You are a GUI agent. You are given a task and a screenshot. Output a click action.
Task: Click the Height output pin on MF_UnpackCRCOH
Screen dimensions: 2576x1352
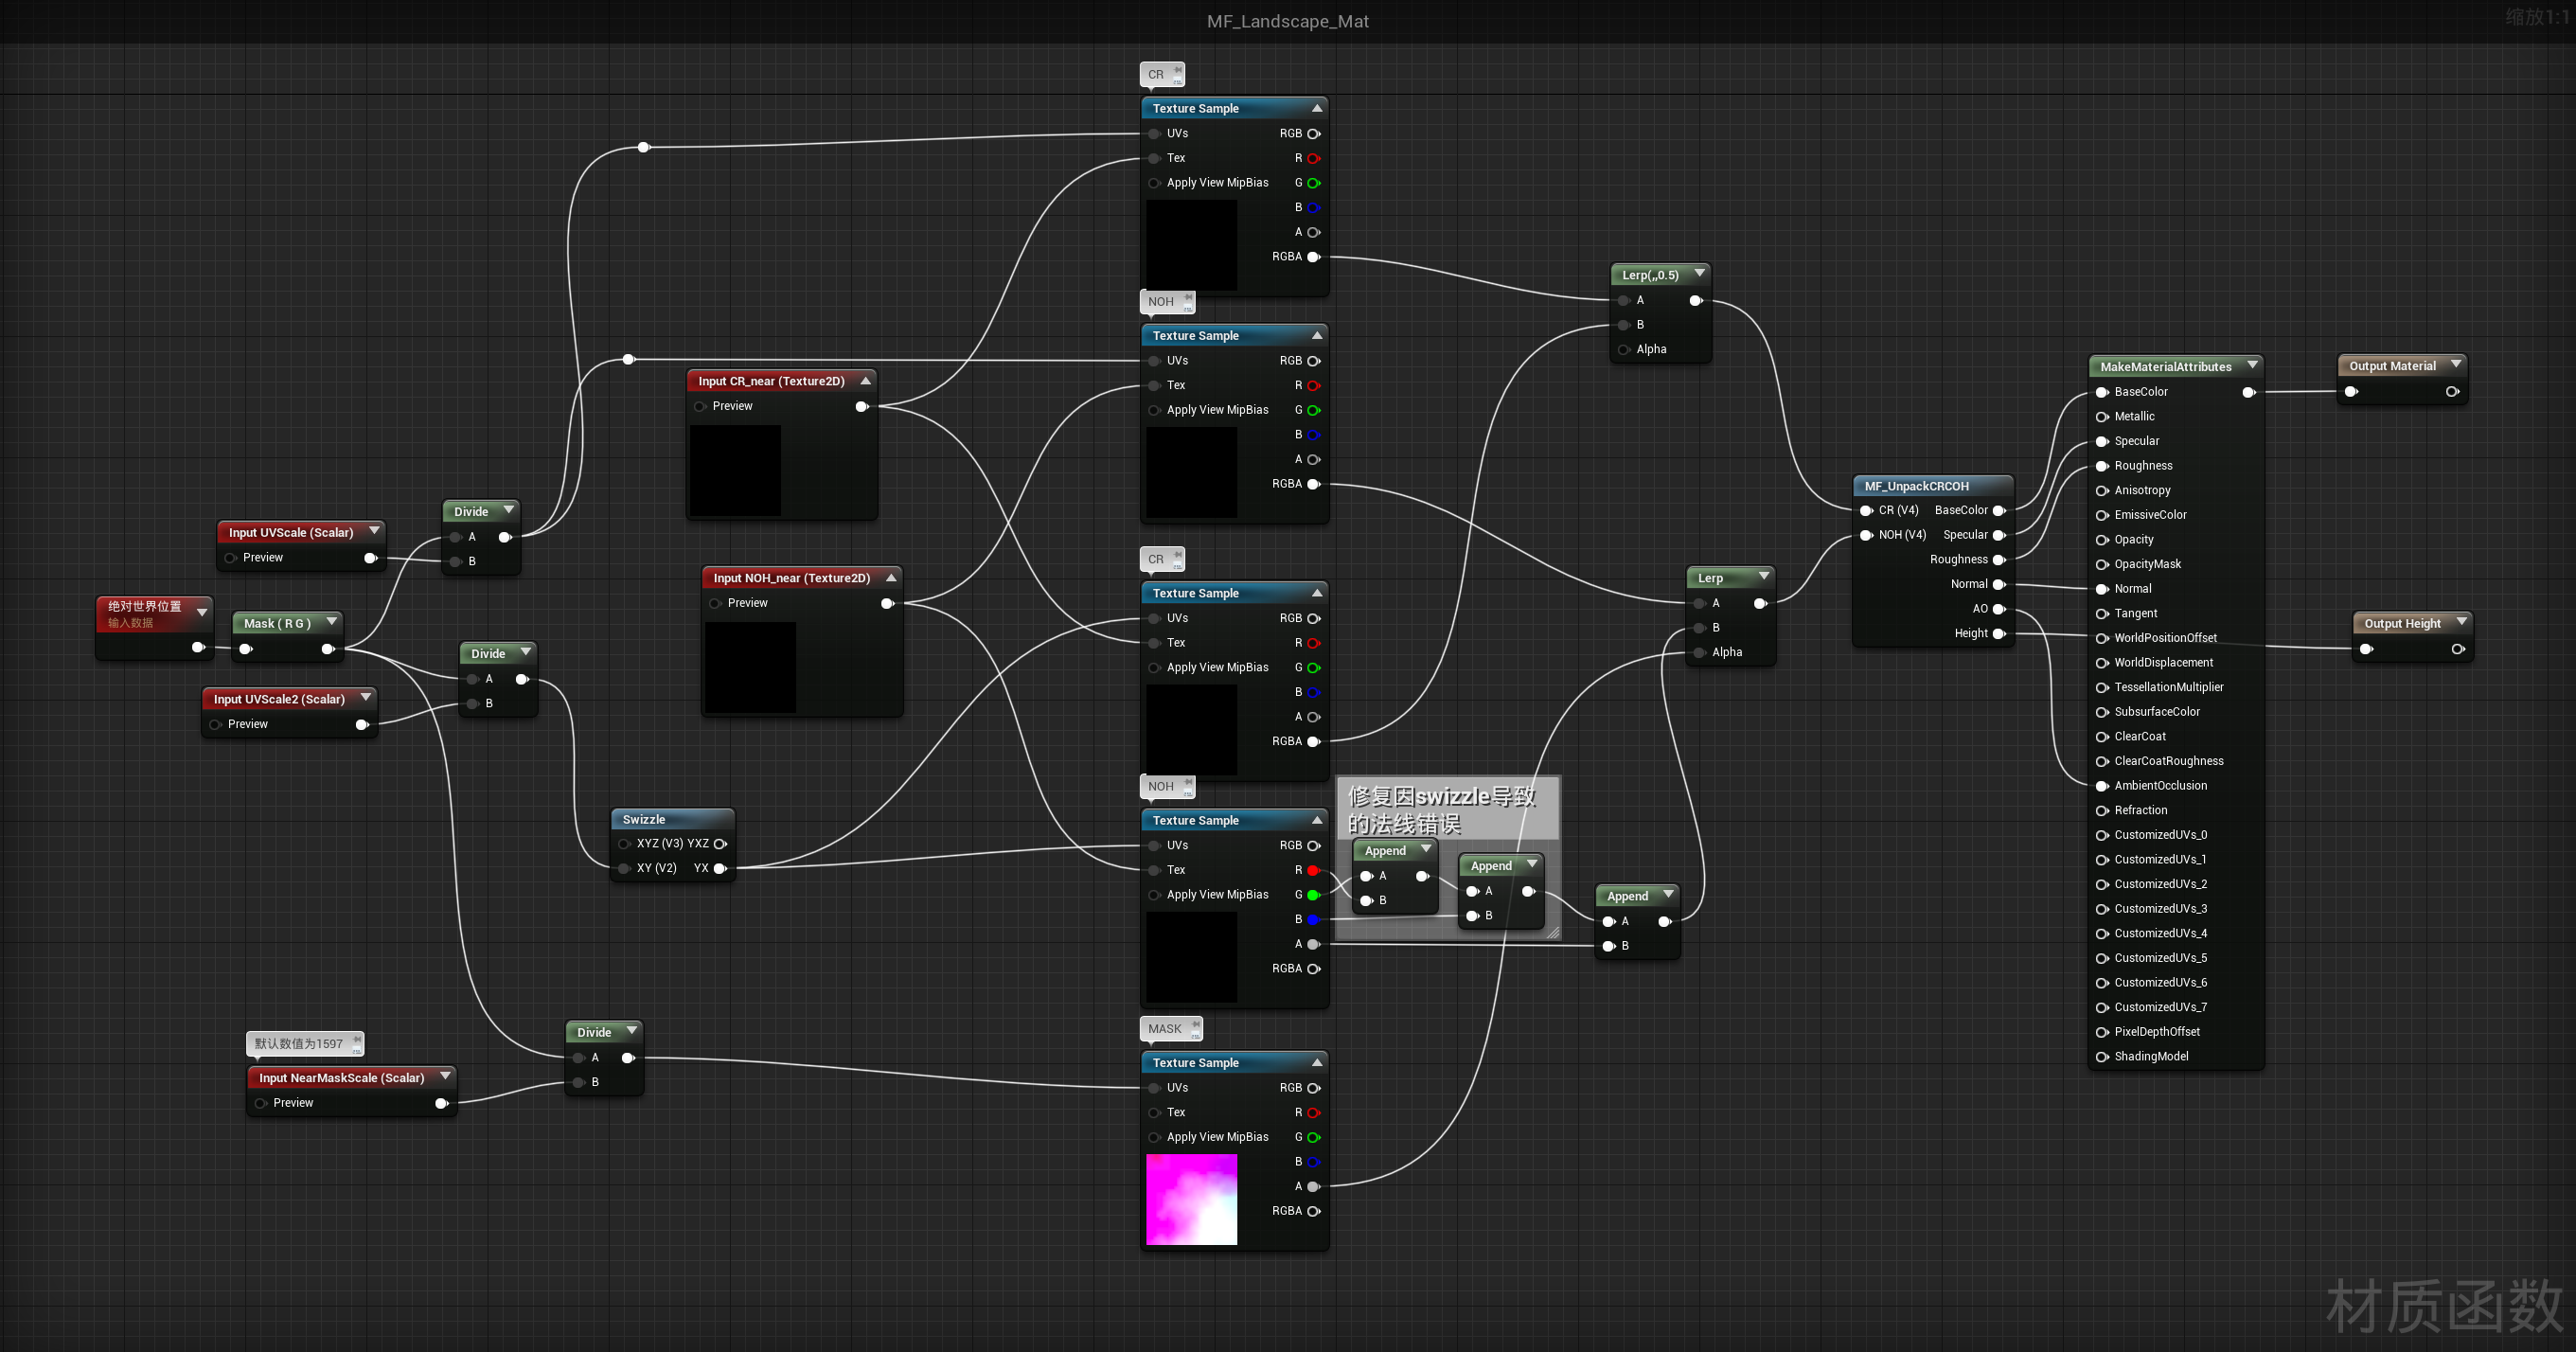point(1999,633)
